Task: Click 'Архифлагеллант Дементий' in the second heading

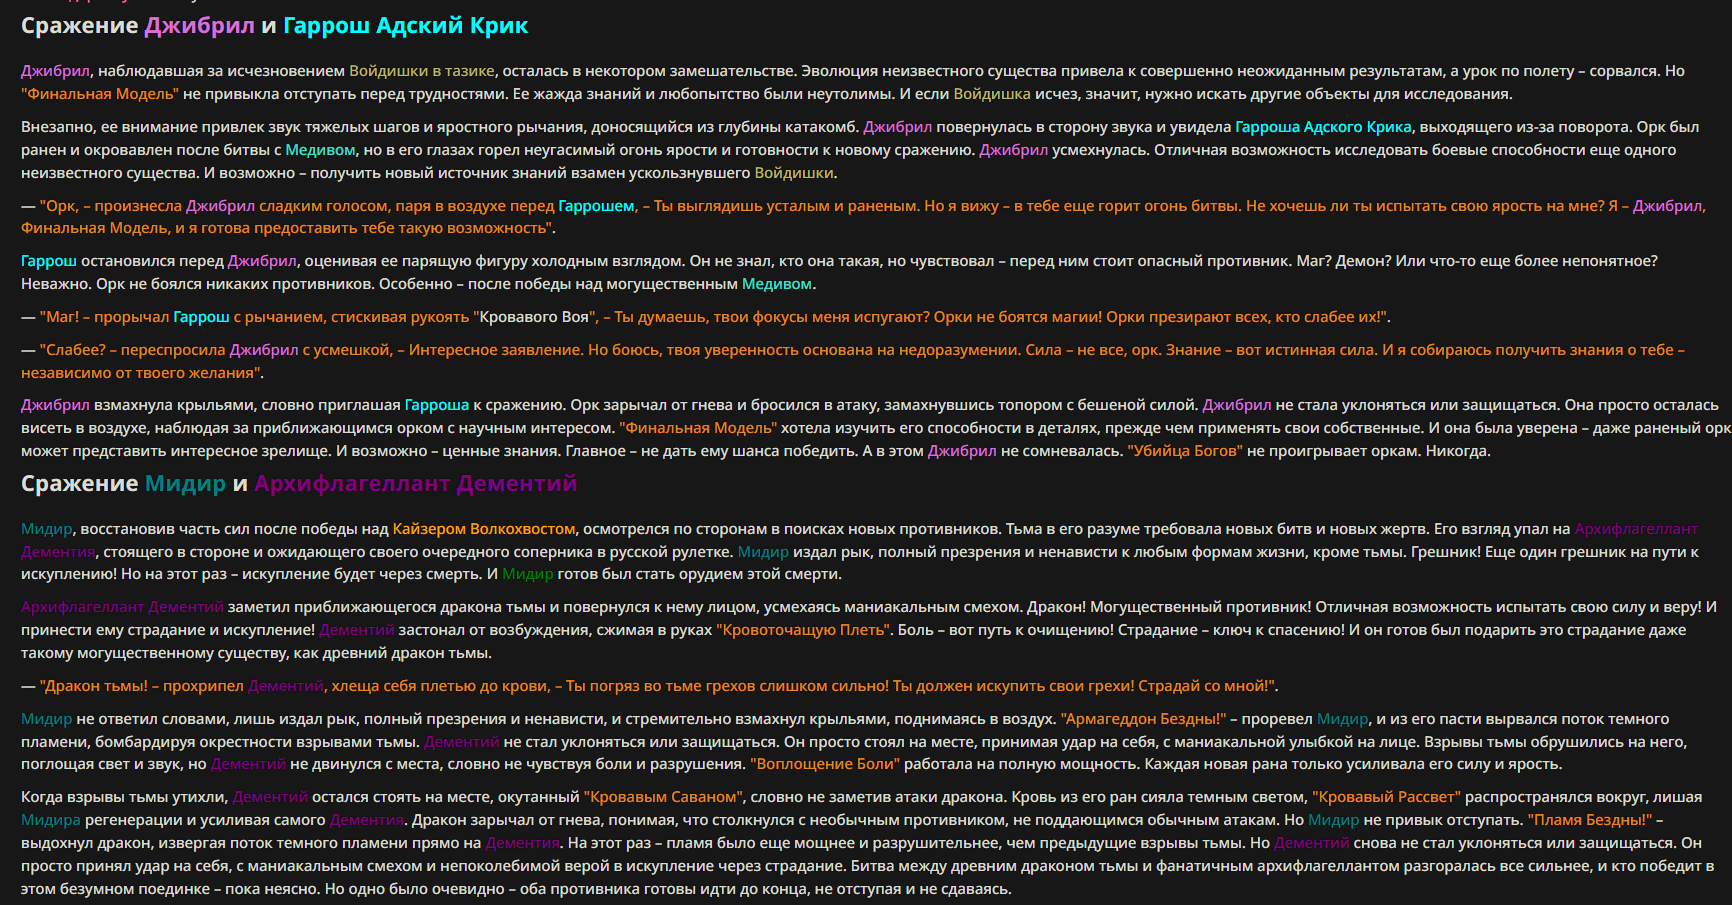Action: coord(415,484)
